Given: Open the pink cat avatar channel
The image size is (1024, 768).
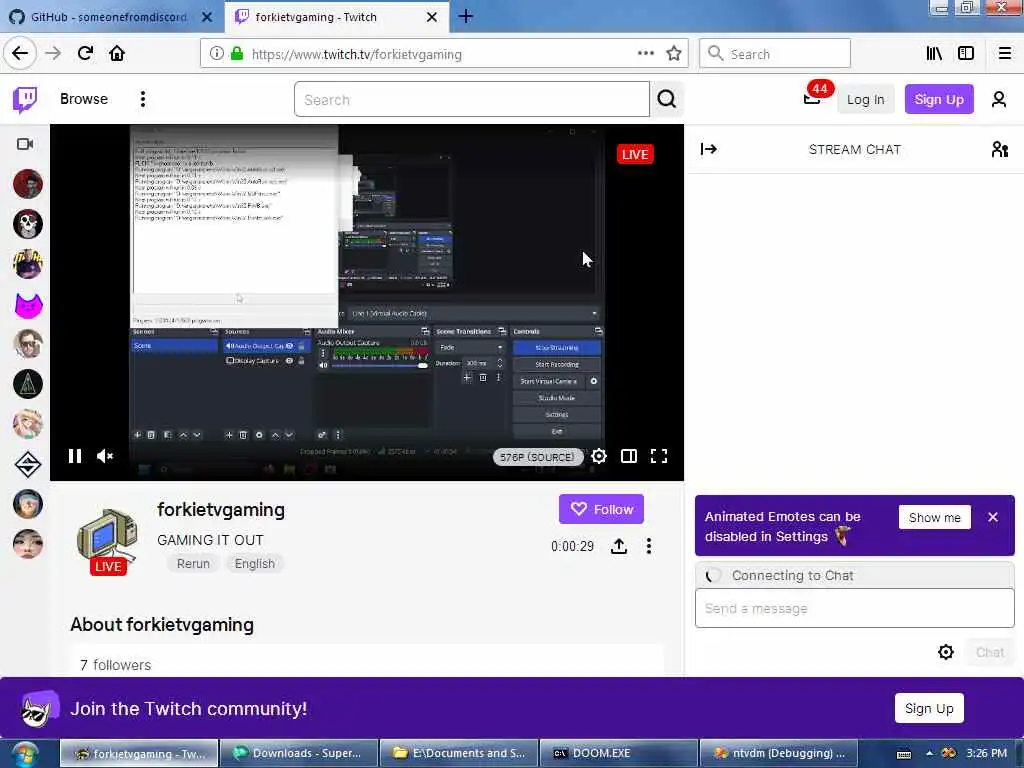Looking at the screenshot, I should pyautogui.click(x=27, y=304).
